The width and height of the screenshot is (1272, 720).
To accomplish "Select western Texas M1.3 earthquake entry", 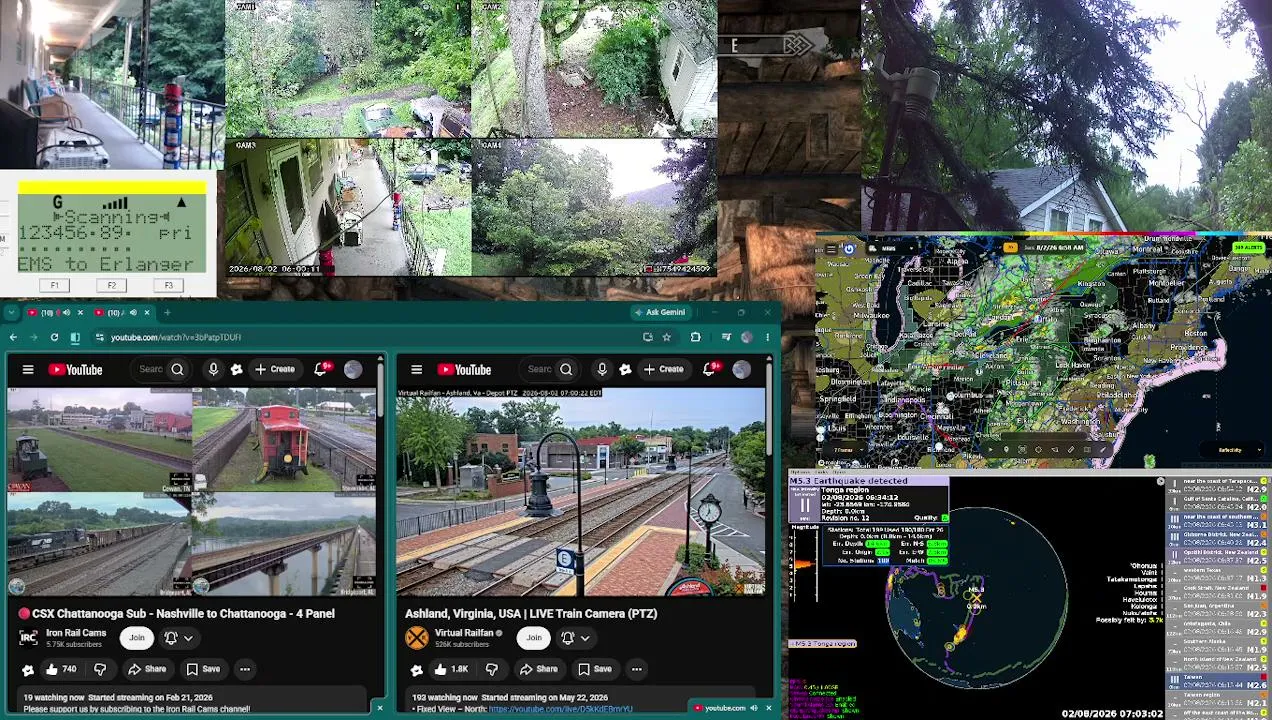I will point(1219,574).
